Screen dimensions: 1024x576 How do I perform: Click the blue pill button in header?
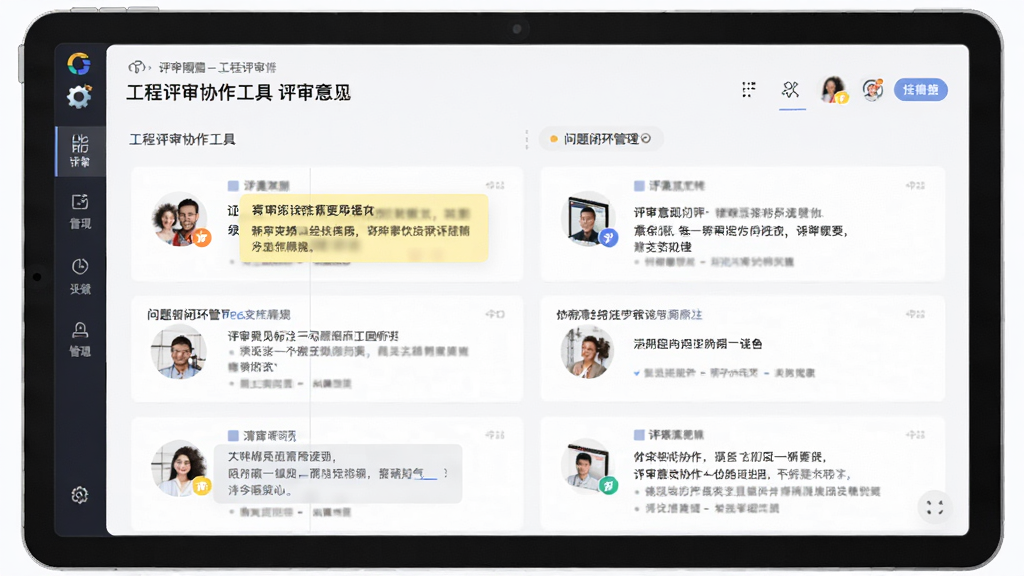point(921,89)
